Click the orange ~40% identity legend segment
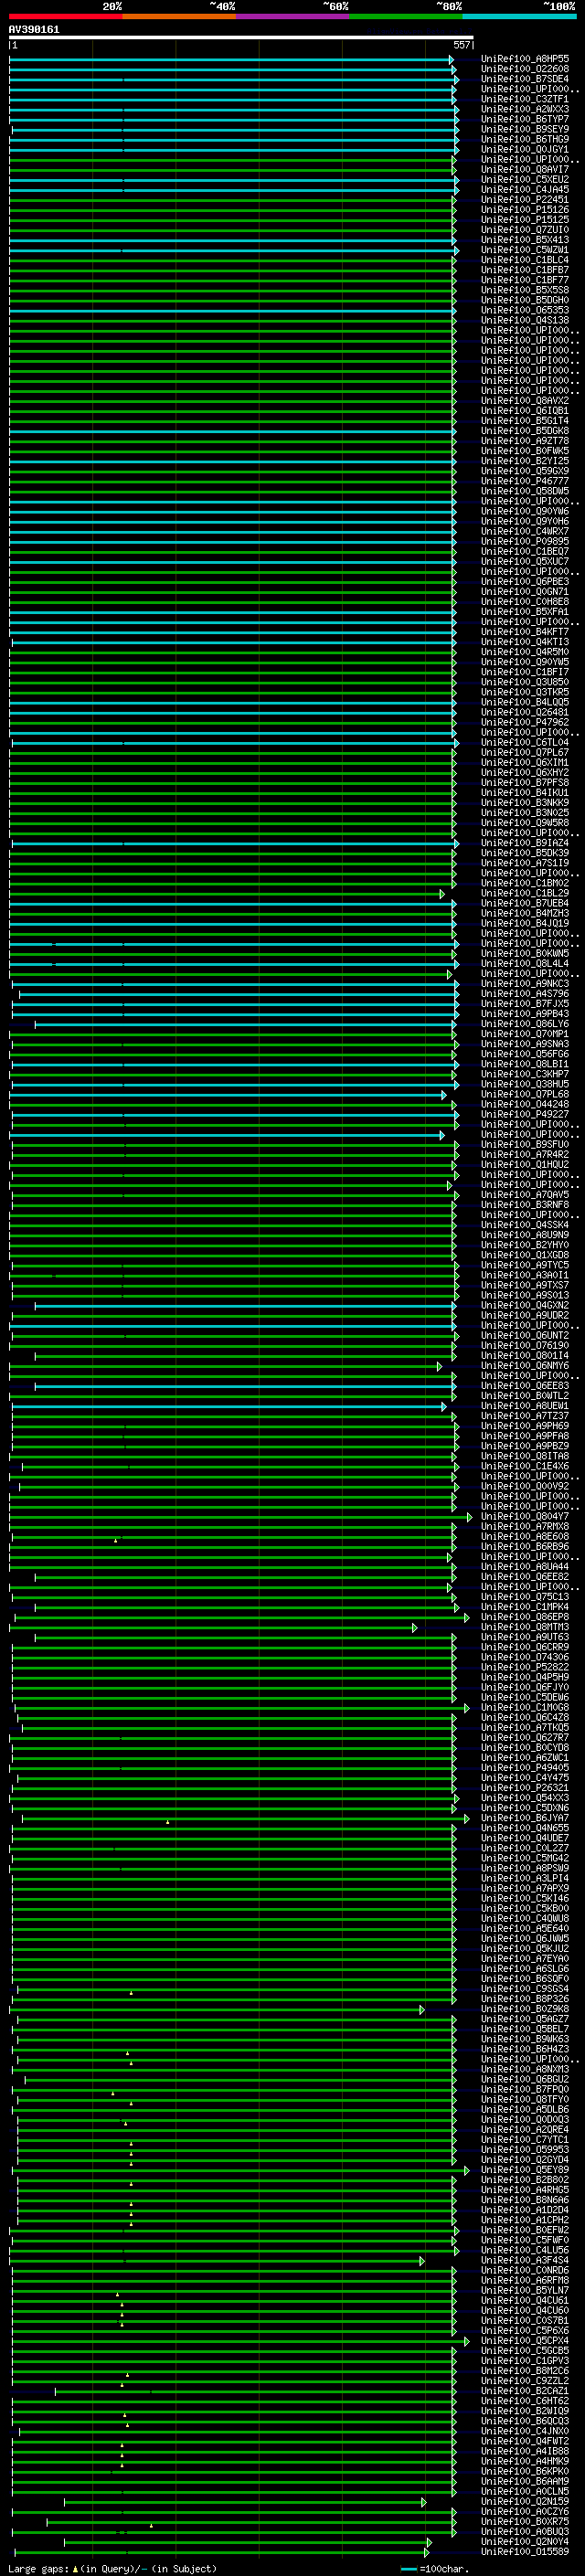 (179, 17)
